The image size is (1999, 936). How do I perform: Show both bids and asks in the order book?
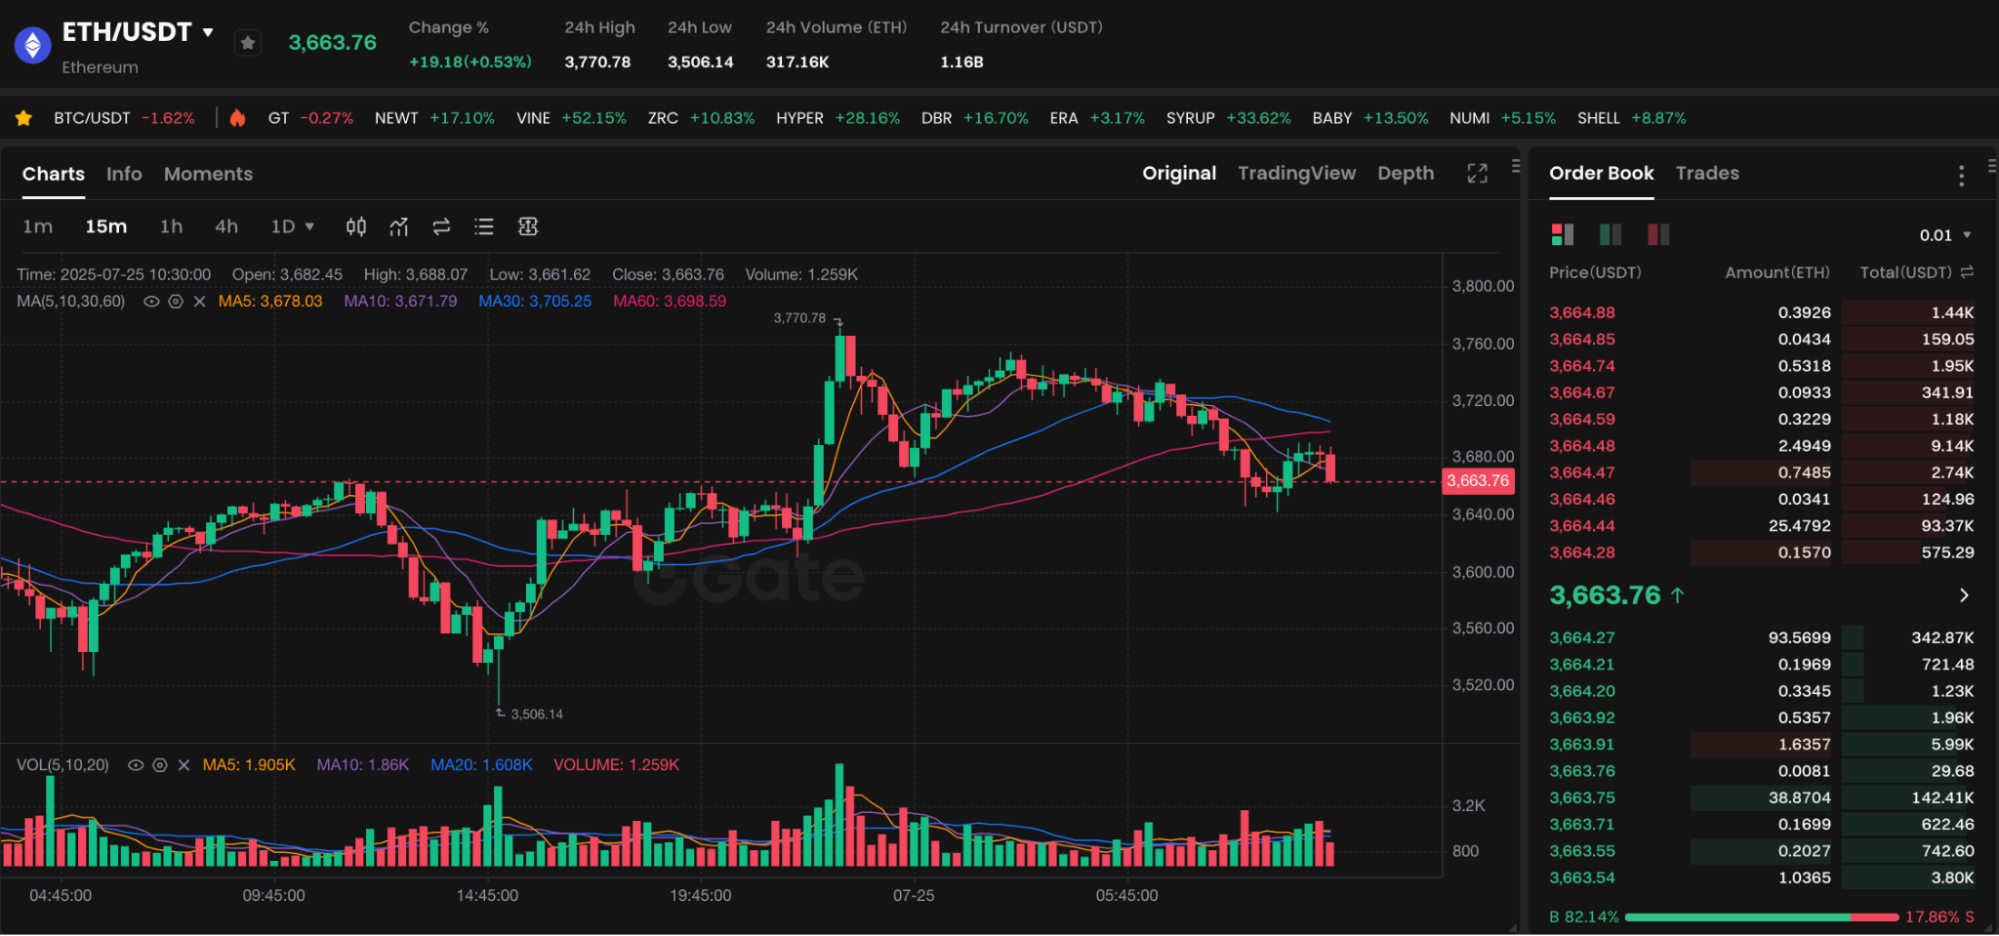(1562, 234)
